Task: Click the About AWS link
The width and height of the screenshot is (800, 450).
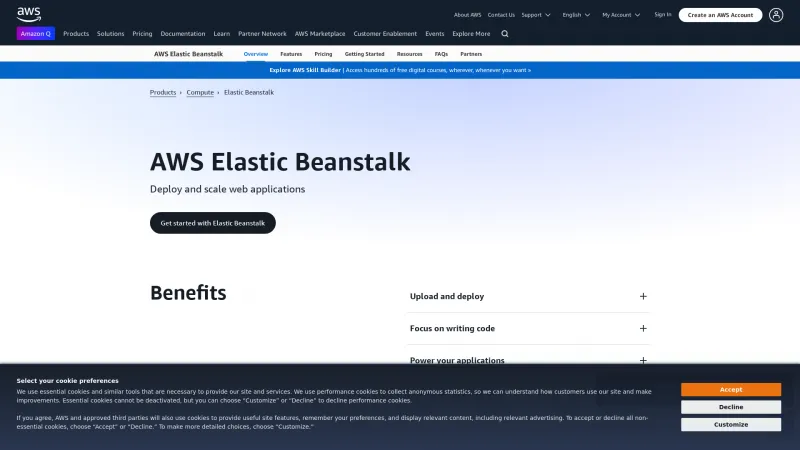Action: point(467,15)
